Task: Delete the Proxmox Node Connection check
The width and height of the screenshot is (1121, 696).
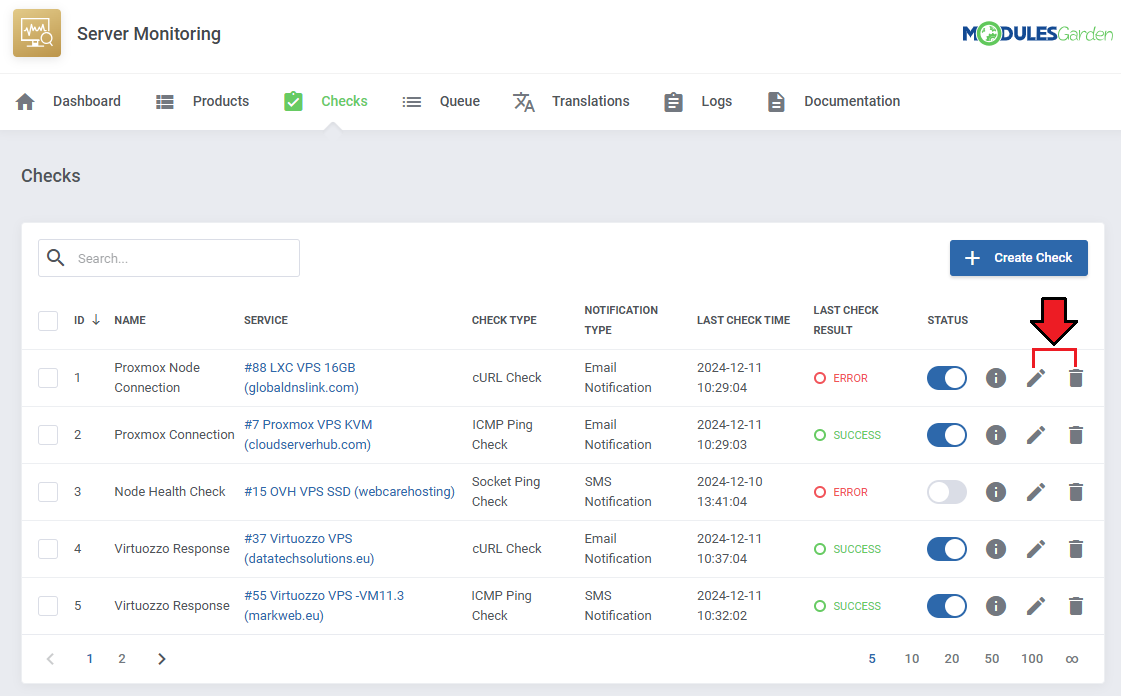Action: pos(1076,378)
